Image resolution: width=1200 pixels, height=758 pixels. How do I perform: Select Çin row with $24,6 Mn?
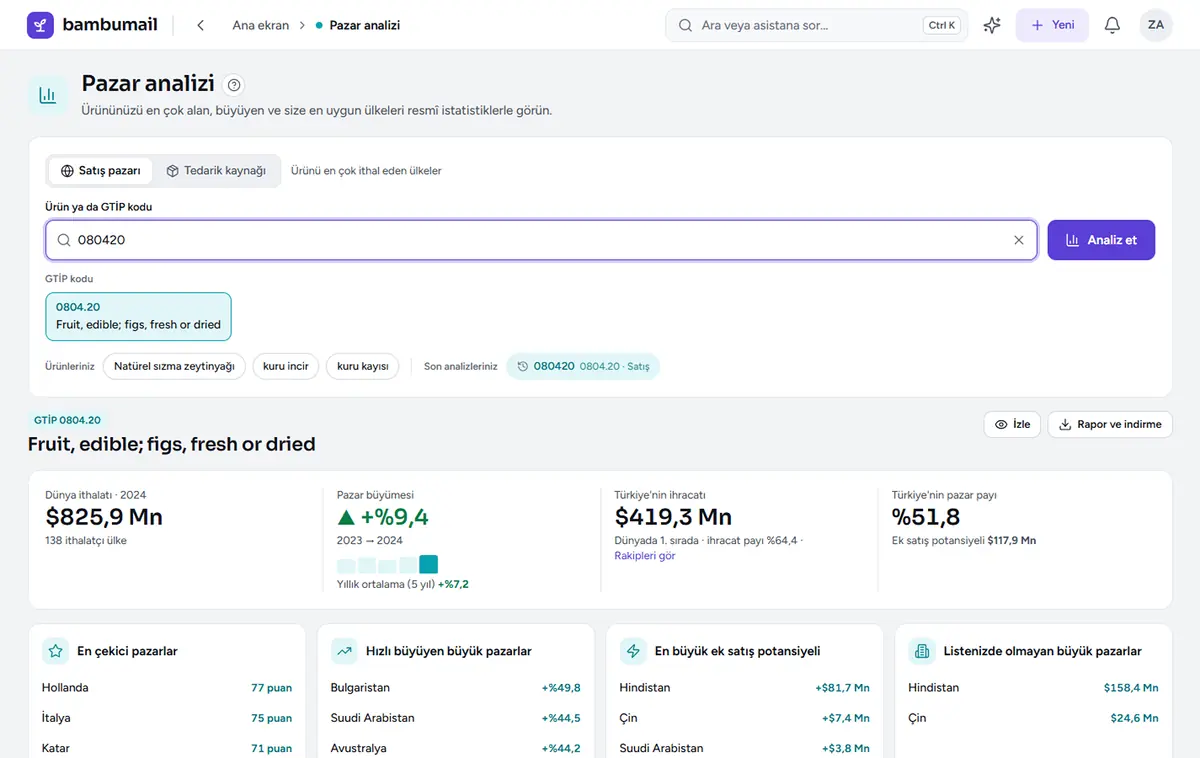(x=1033, y=718)
